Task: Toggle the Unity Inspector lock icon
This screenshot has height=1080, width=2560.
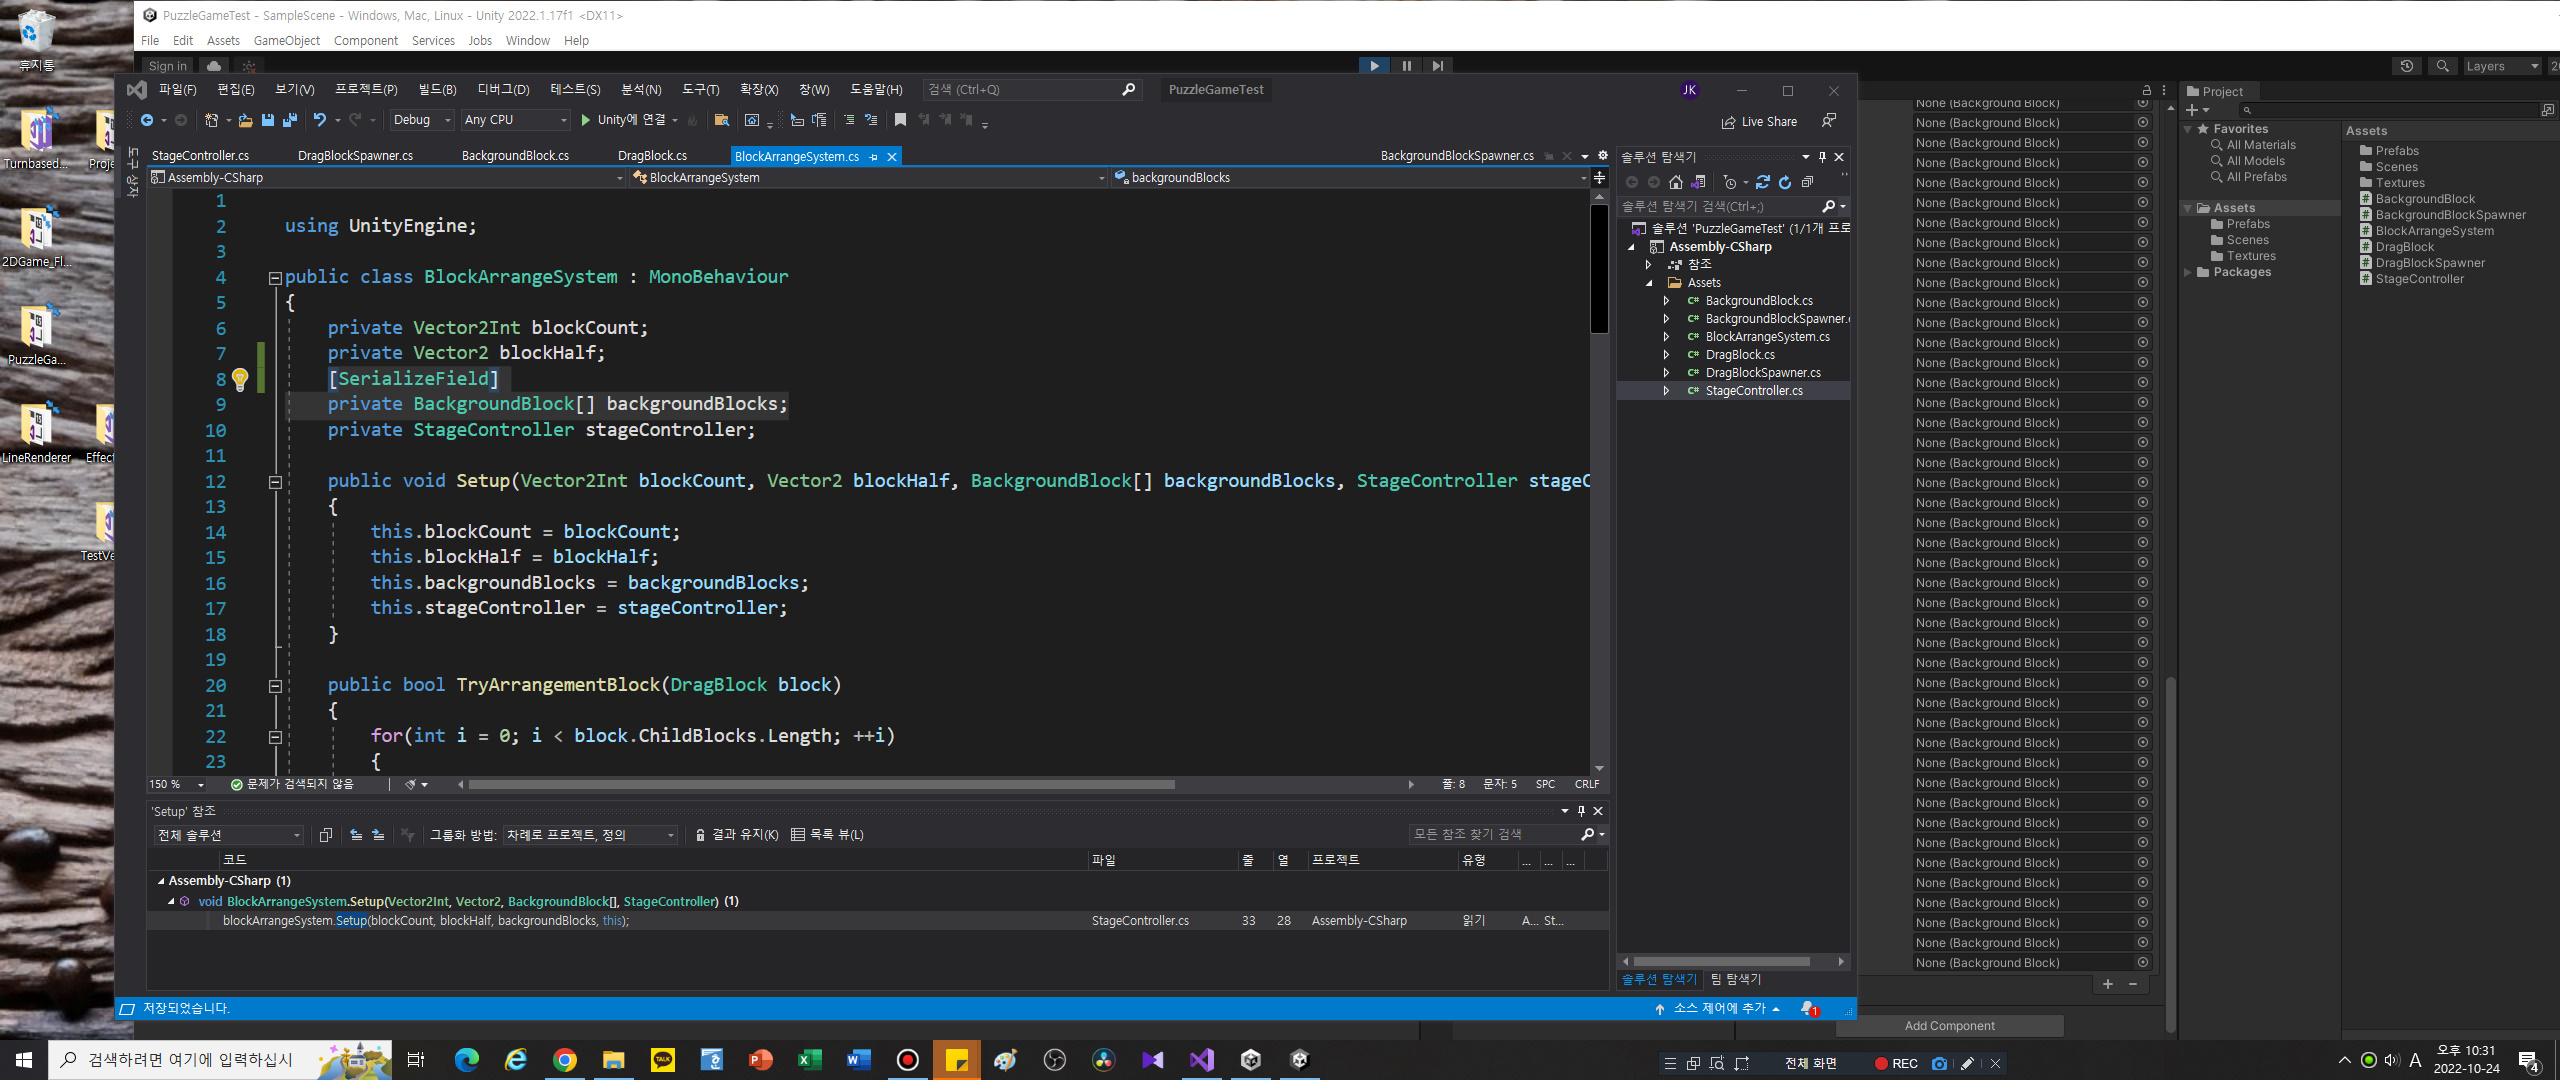Action: [2146, 91]
